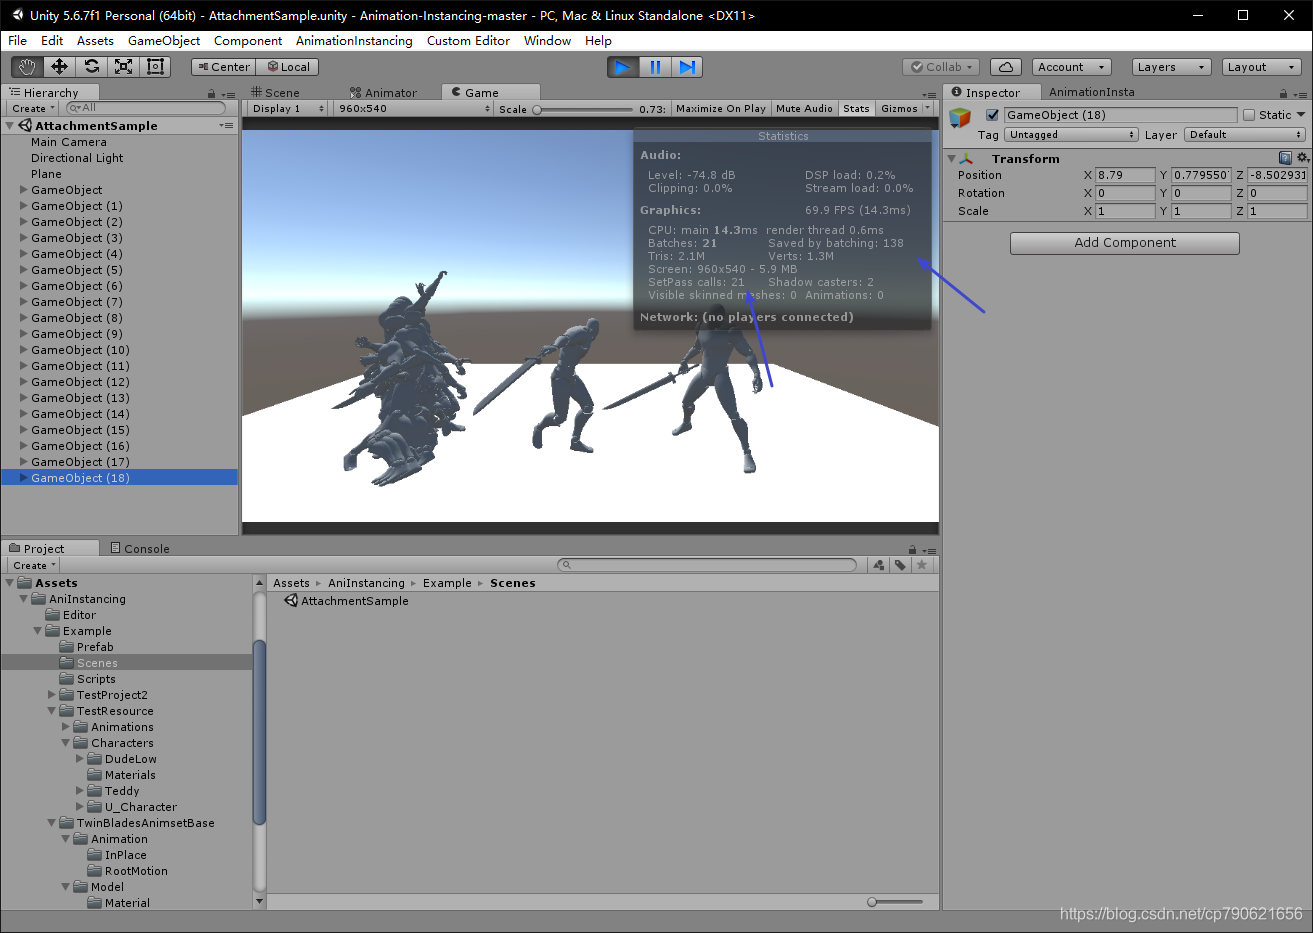Uncheck the GameObject (18) active checkbox
This screenshot has height=933, width=1313.
[992, 114]
